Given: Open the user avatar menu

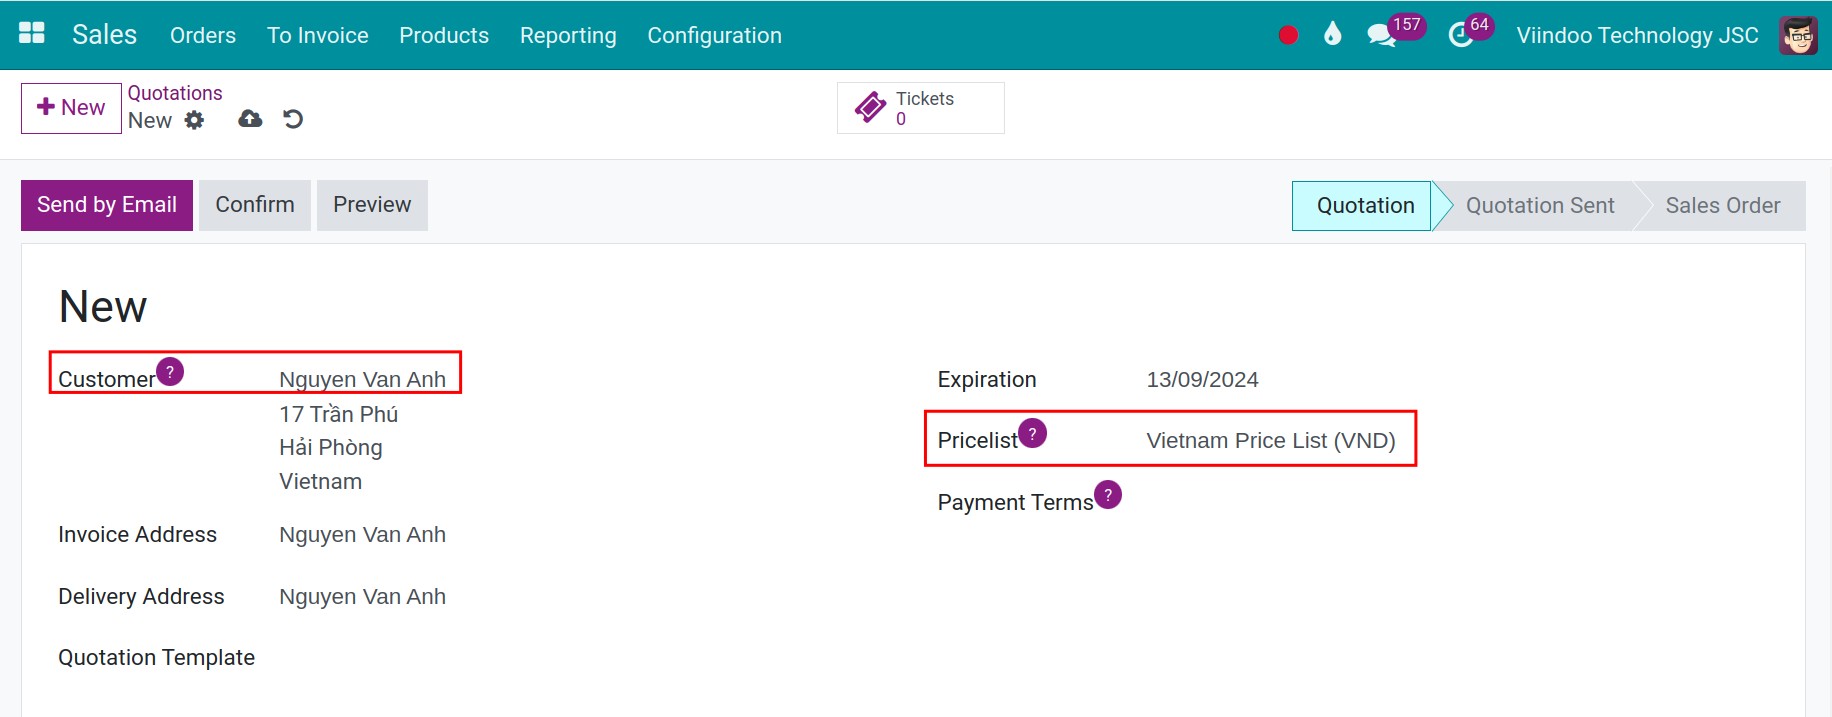Looking at the screenshot, I should tap(1798, 35).
